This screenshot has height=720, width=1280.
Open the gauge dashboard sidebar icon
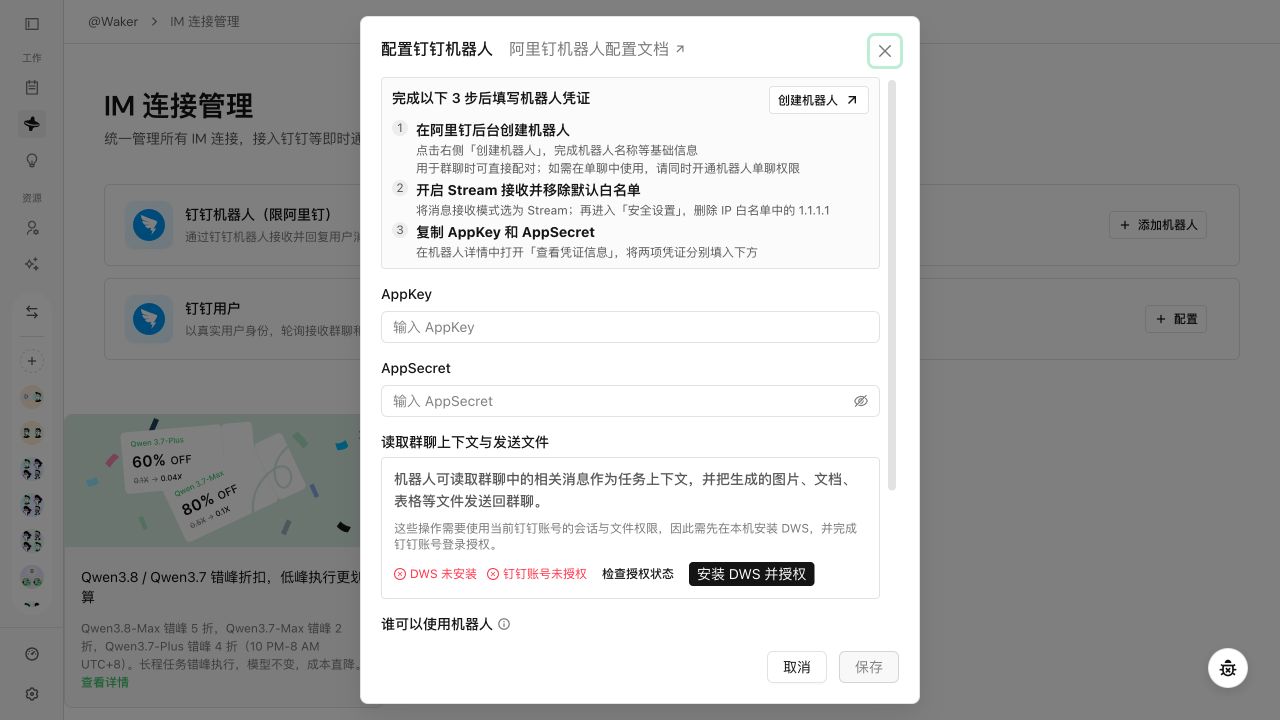[x=32, y=654]
